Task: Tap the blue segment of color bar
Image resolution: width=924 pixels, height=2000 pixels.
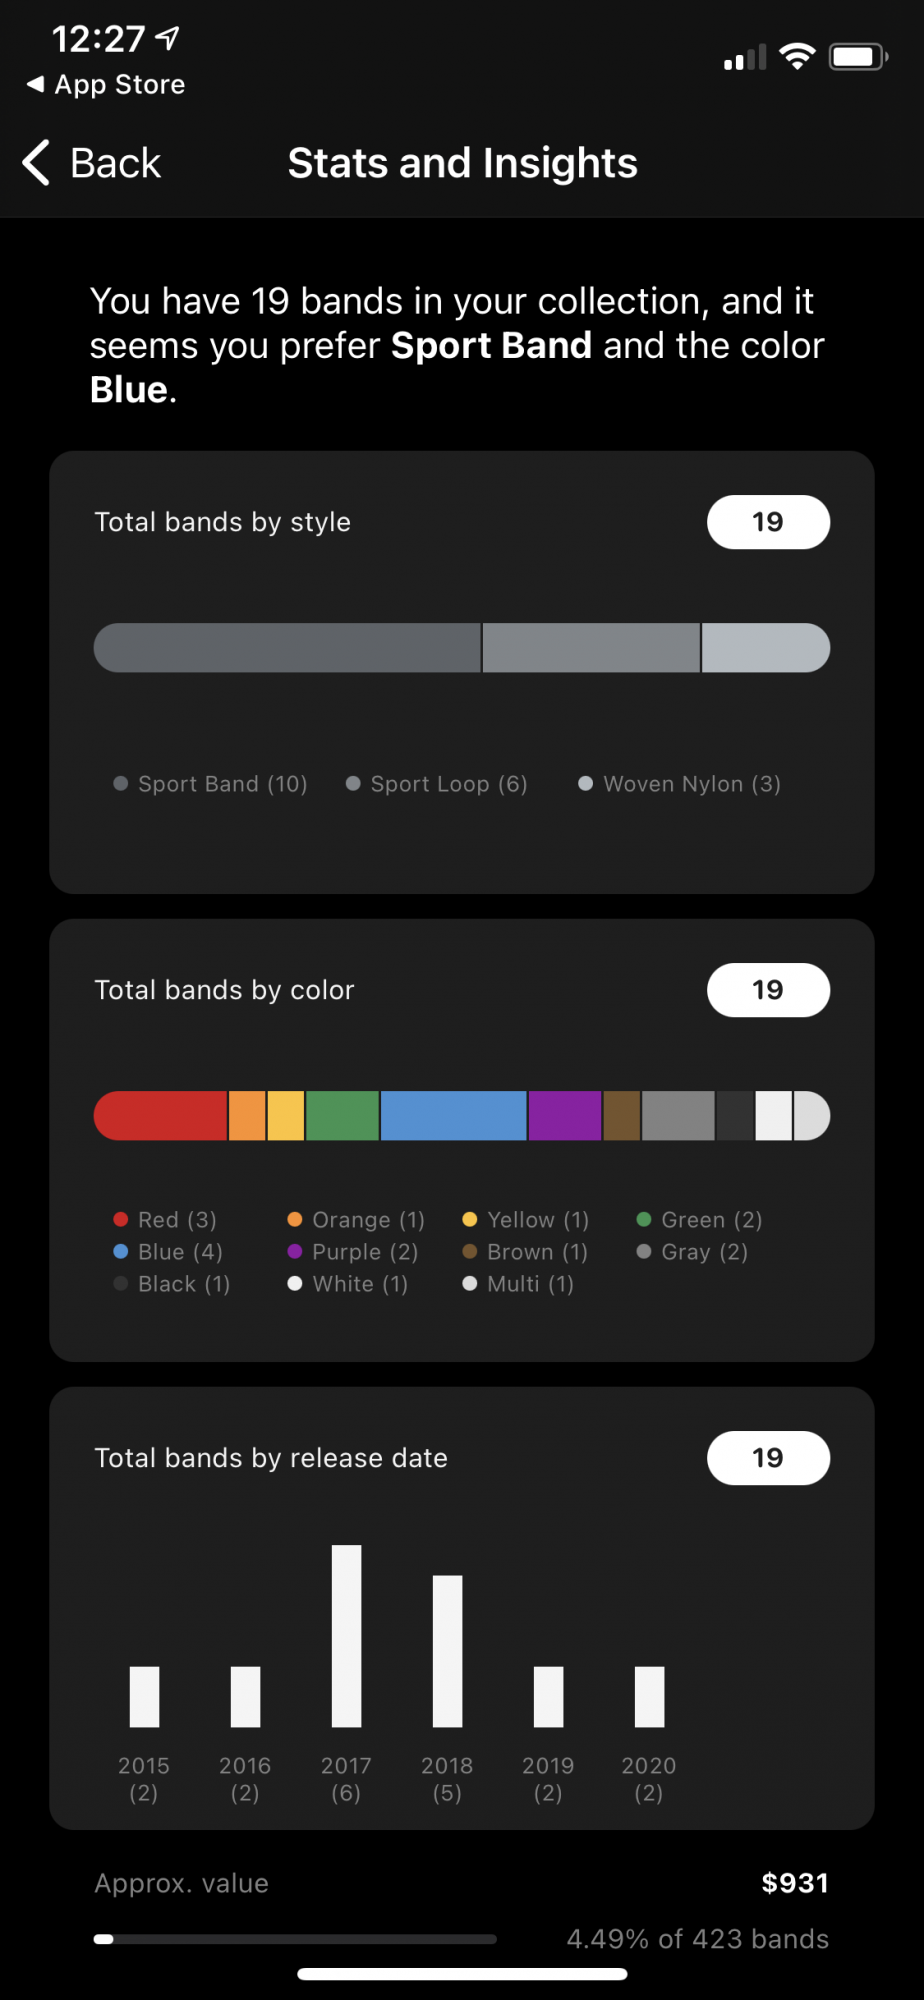Action: pyautogui.click(x=454, y=1116)
